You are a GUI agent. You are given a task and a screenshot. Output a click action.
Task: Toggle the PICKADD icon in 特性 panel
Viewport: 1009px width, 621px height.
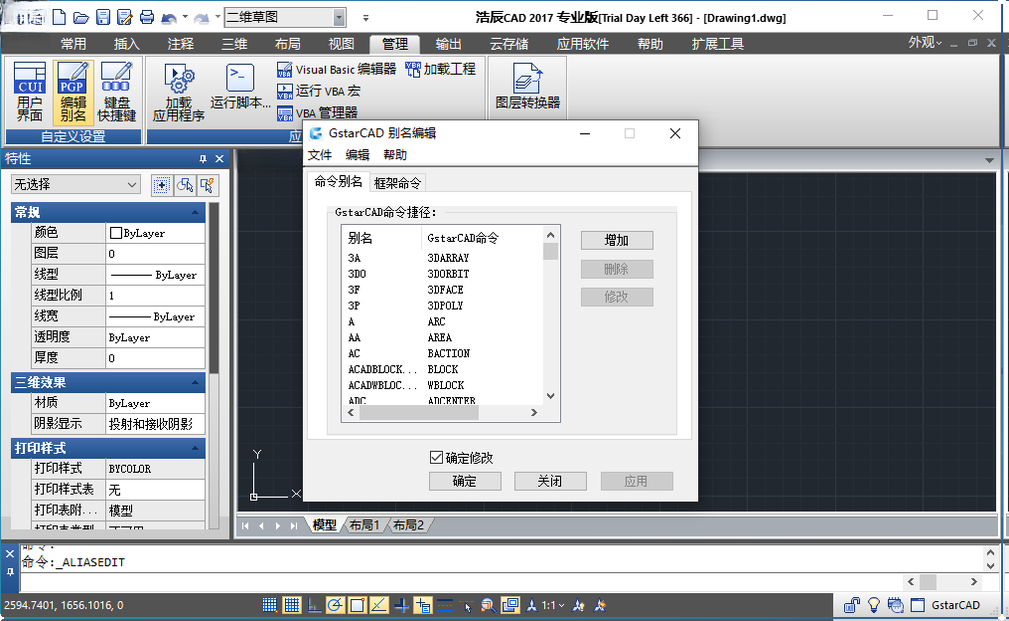click(x=162, y=185)
